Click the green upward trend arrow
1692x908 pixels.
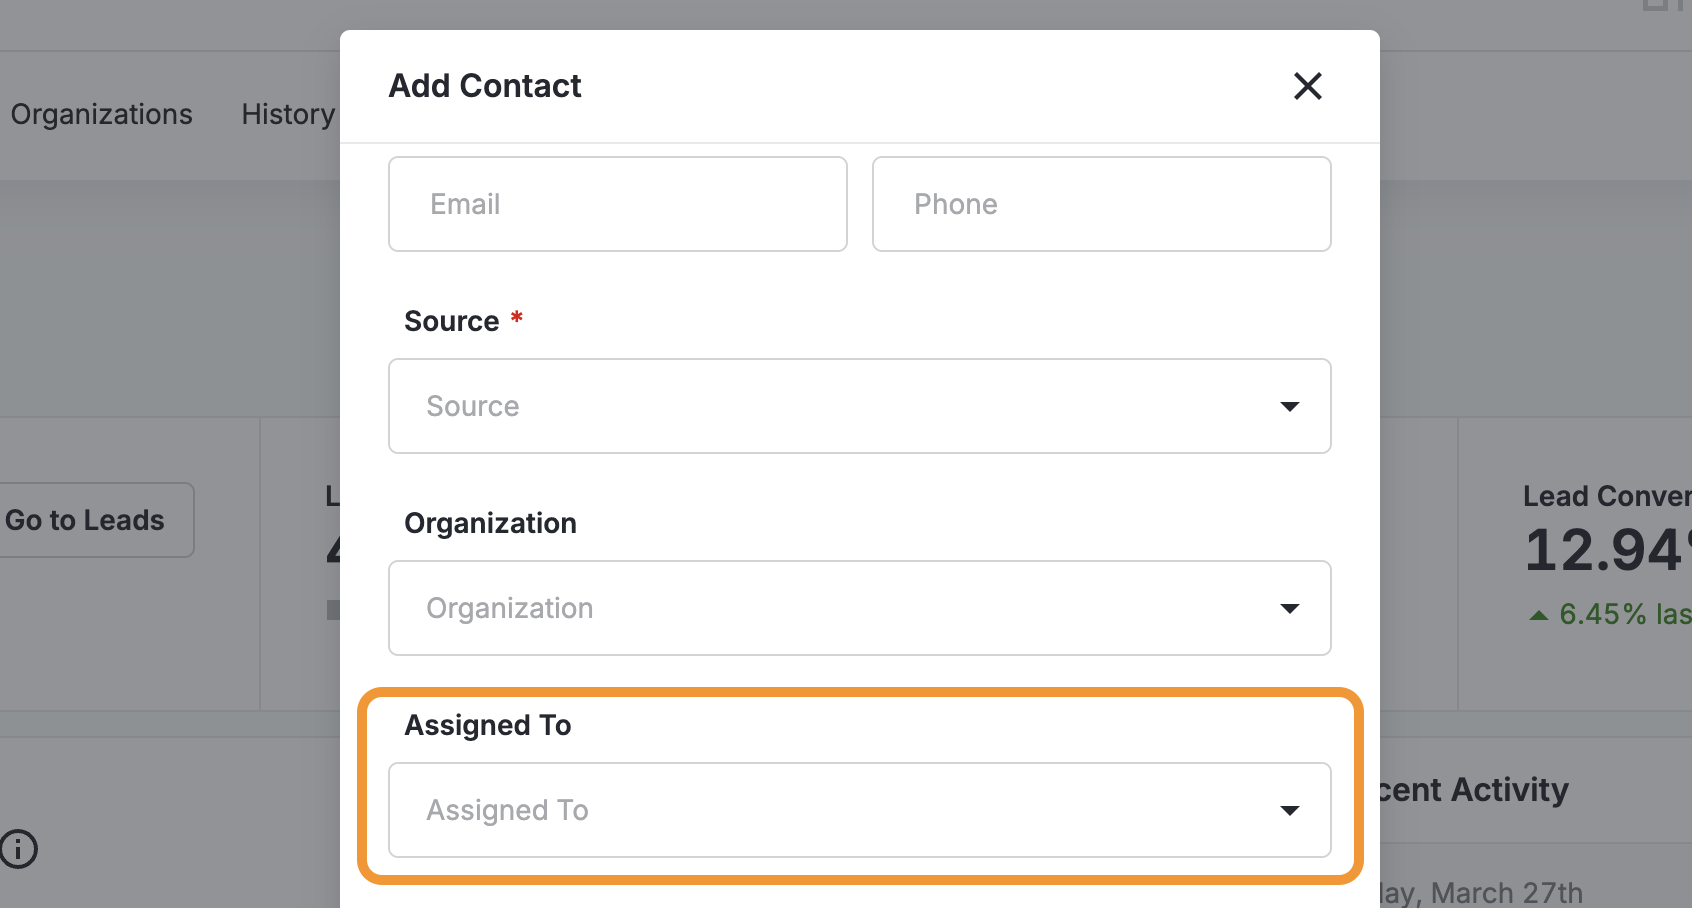1539,615
